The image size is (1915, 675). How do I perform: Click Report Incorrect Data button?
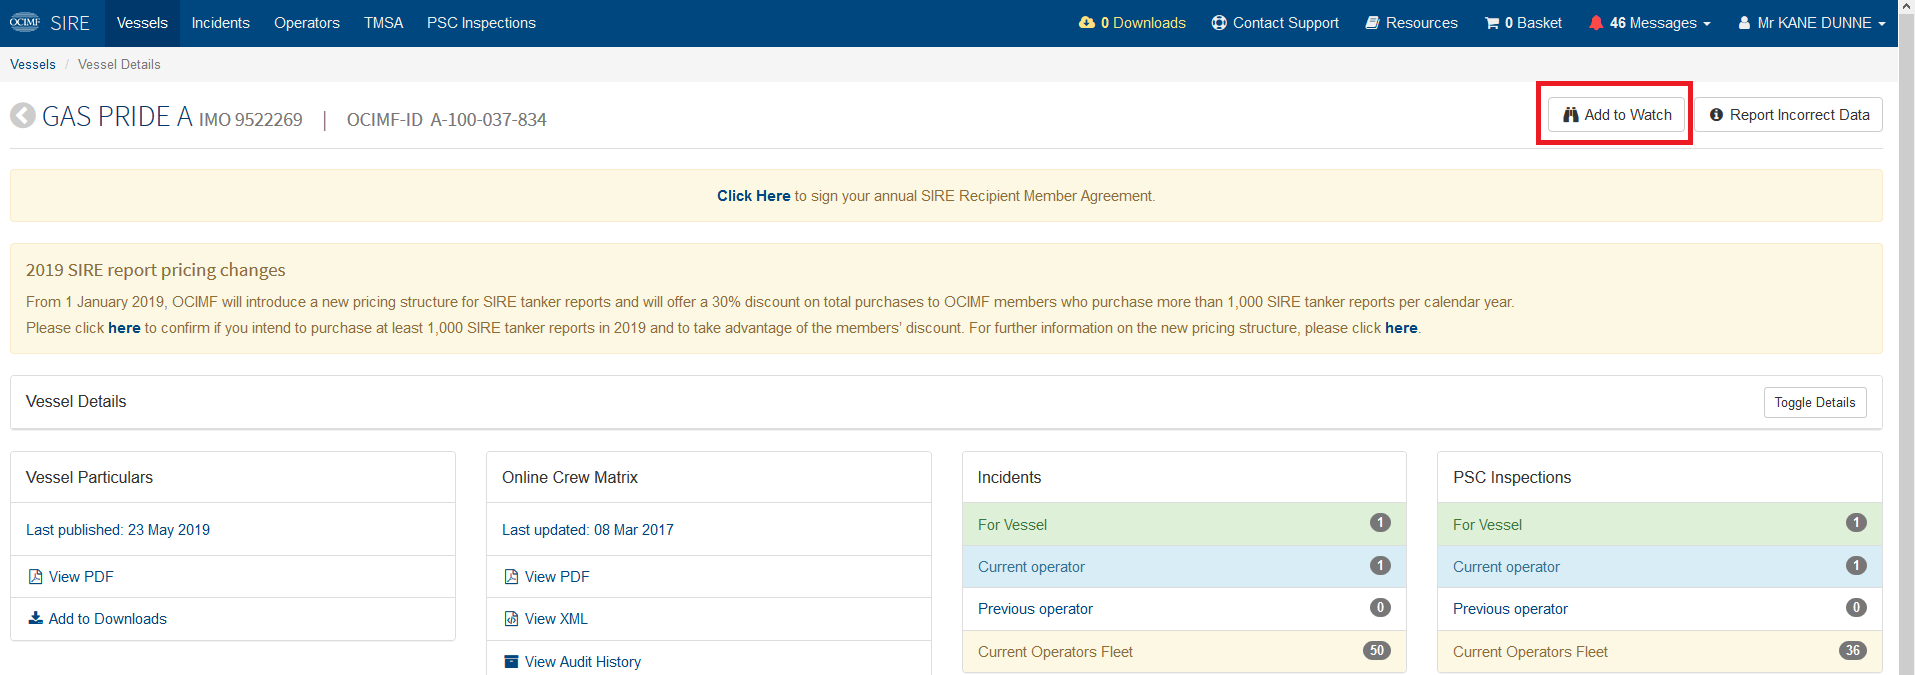point(1788,115)
